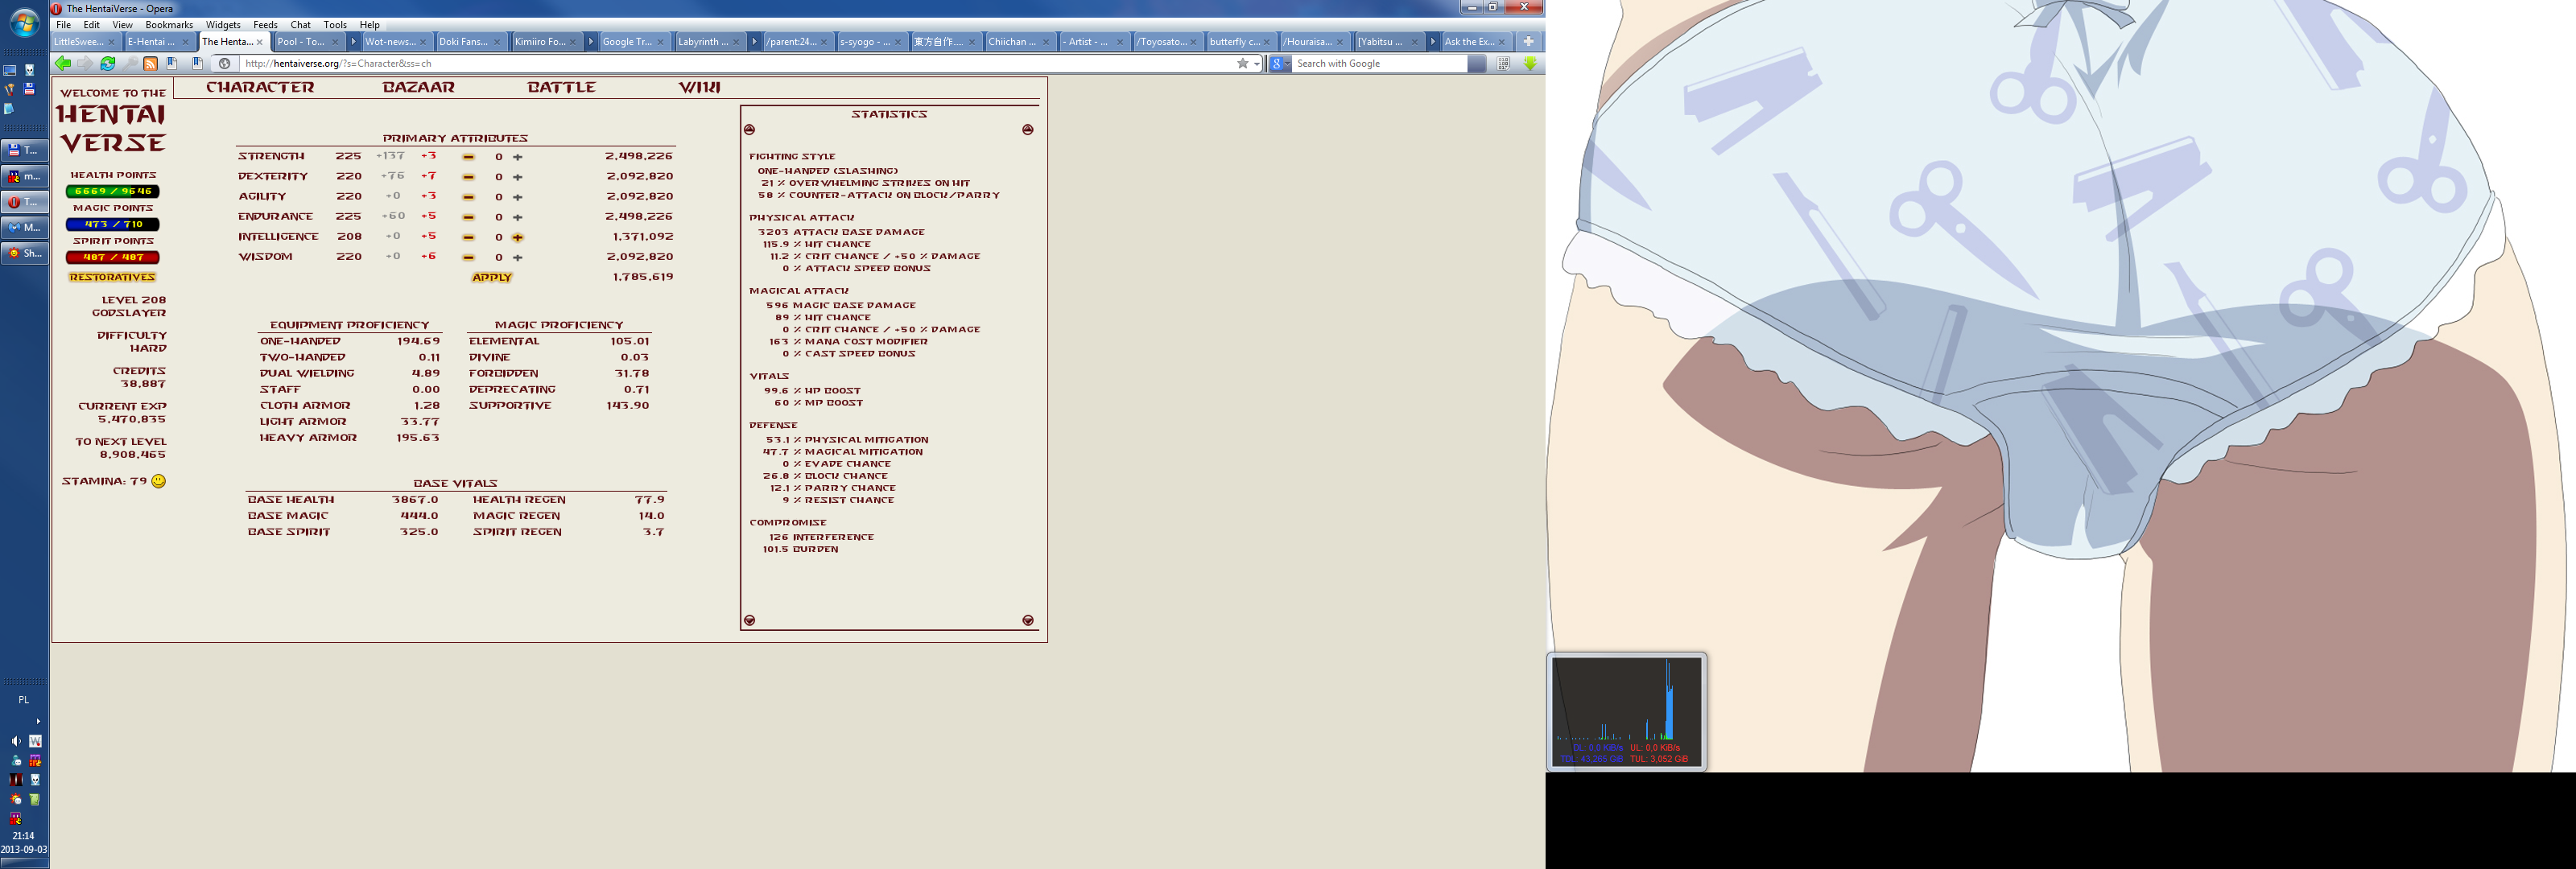Switch to the Wot-news tab
This screenshot has width=2576, height=869.
click(x=396, y=42)
